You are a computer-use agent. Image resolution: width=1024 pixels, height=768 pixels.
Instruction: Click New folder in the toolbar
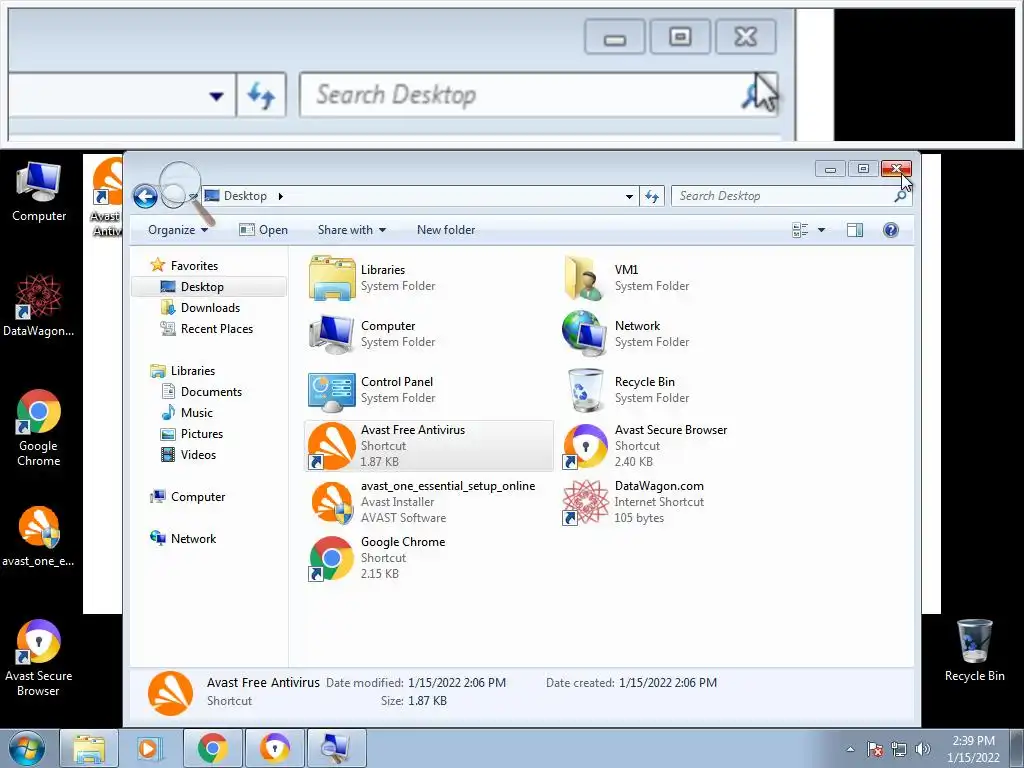click(x=446, y=230)
